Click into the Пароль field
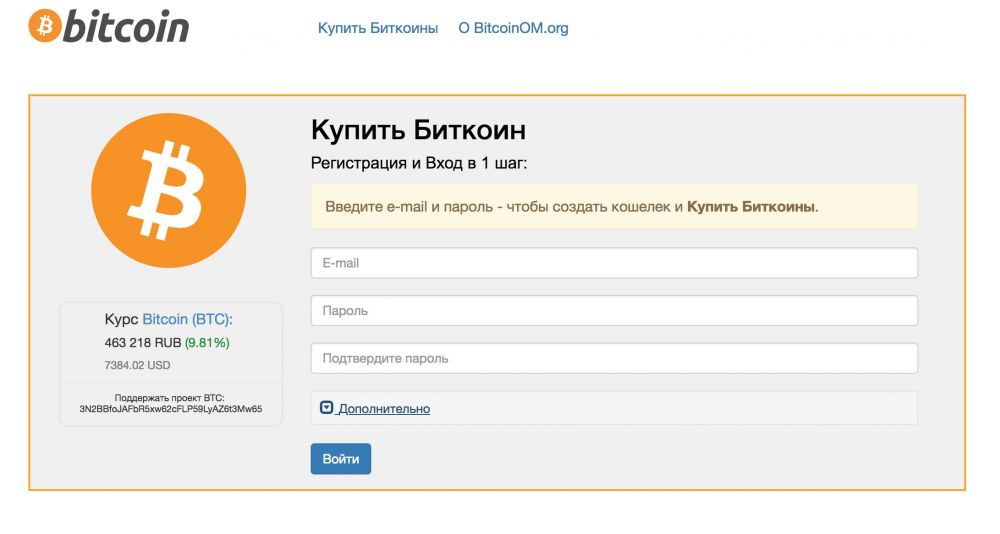This screenshot has height=534, width=1000. 614,311
